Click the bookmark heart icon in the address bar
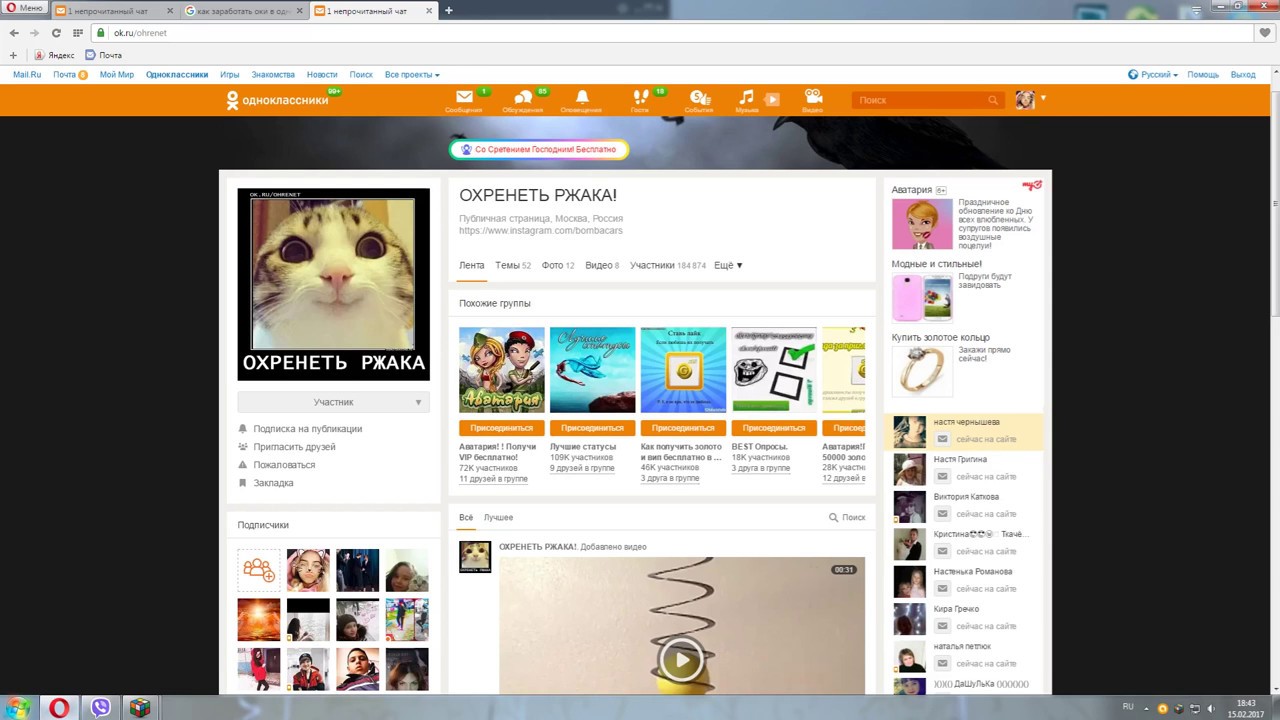 pyautogui.click(x=1265, y=33)
